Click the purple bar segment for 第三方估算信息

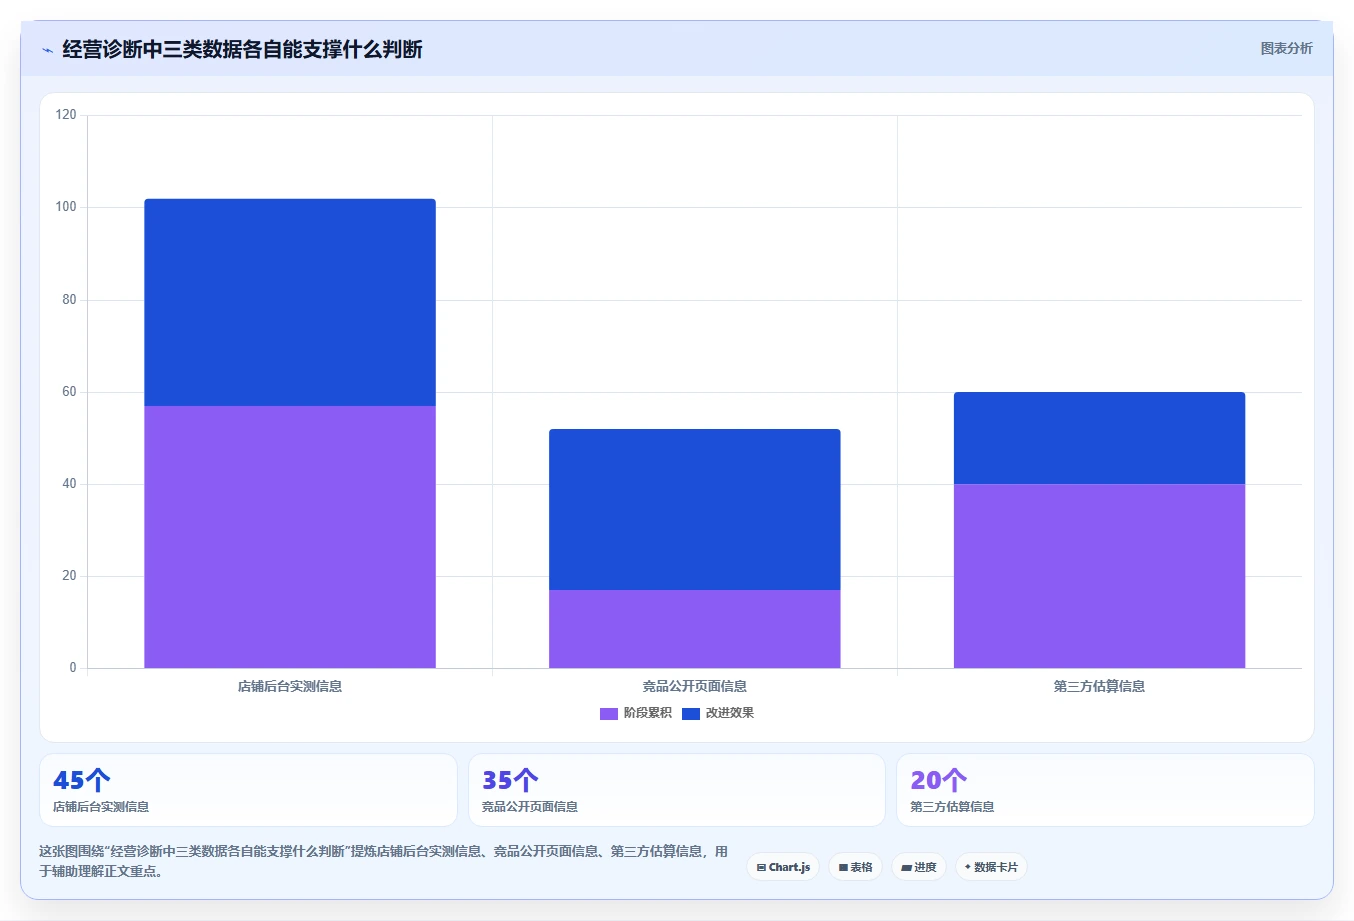coord(1099,576)
